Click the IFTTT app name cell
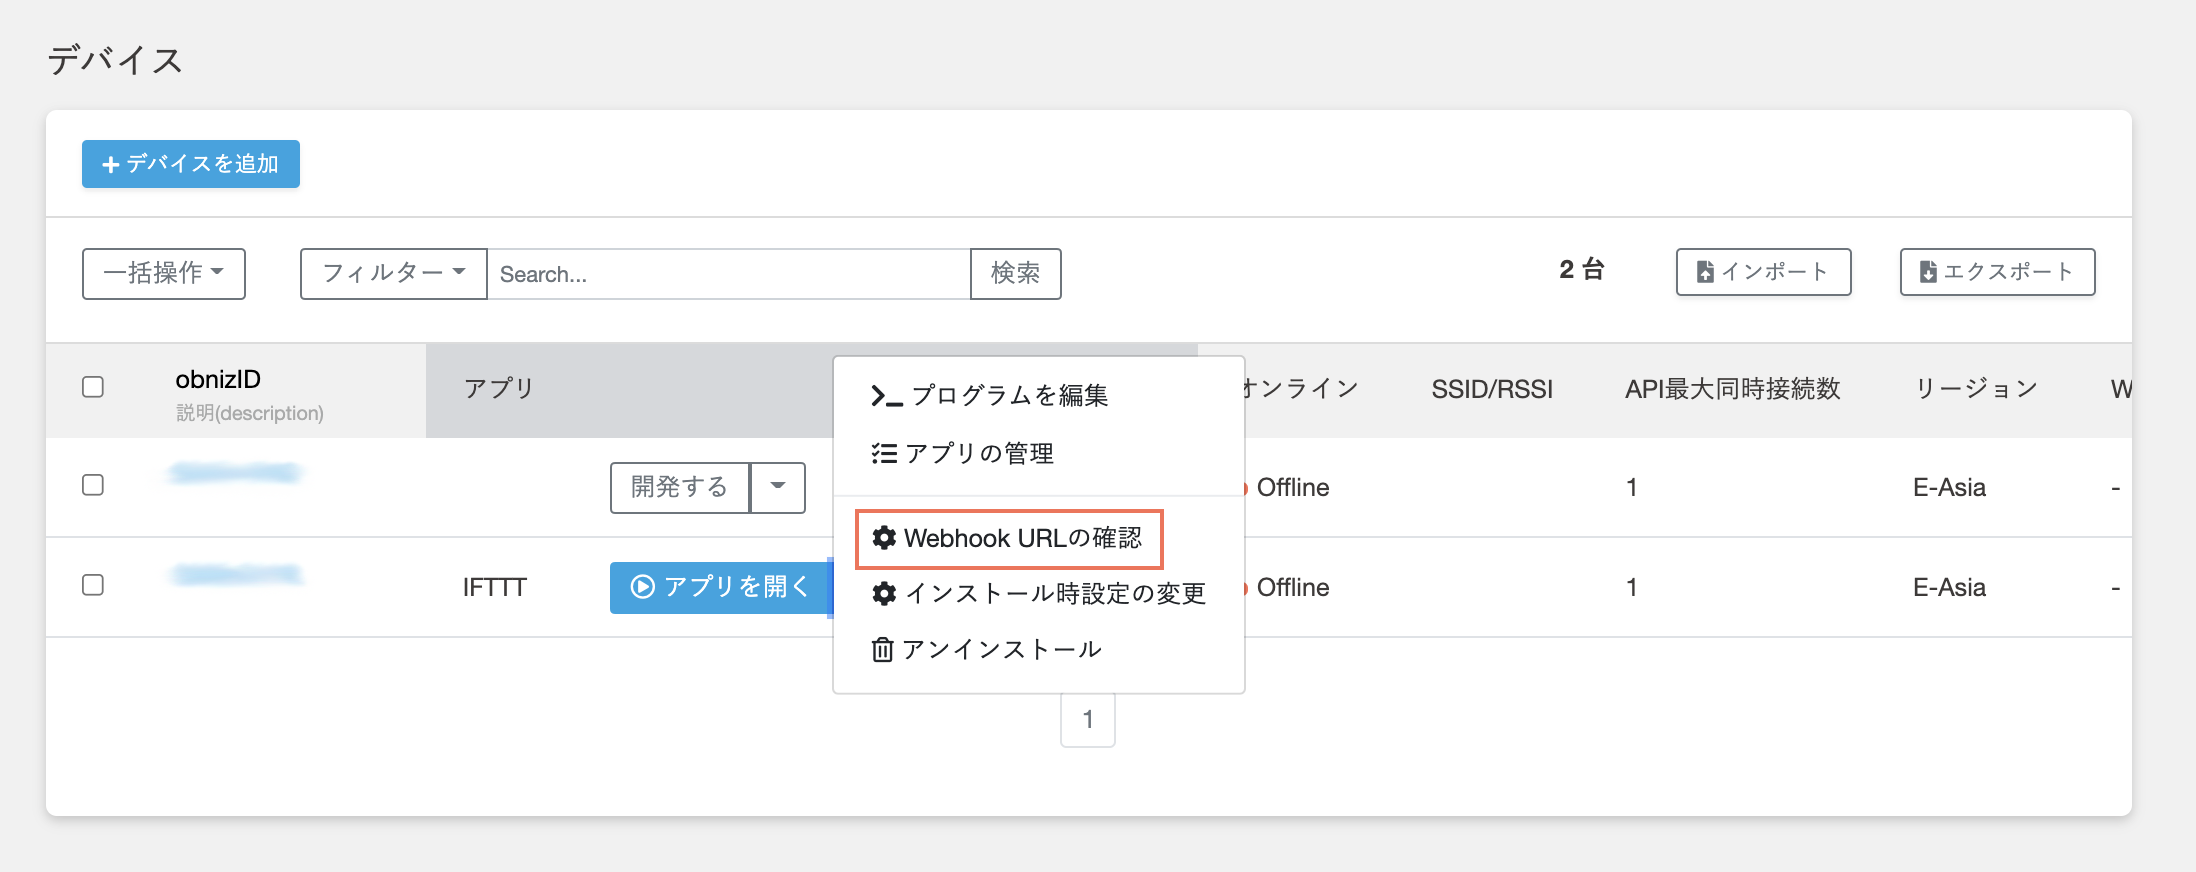The height and width of the screenshot is (872, 2196). click(x=495, y=587)
